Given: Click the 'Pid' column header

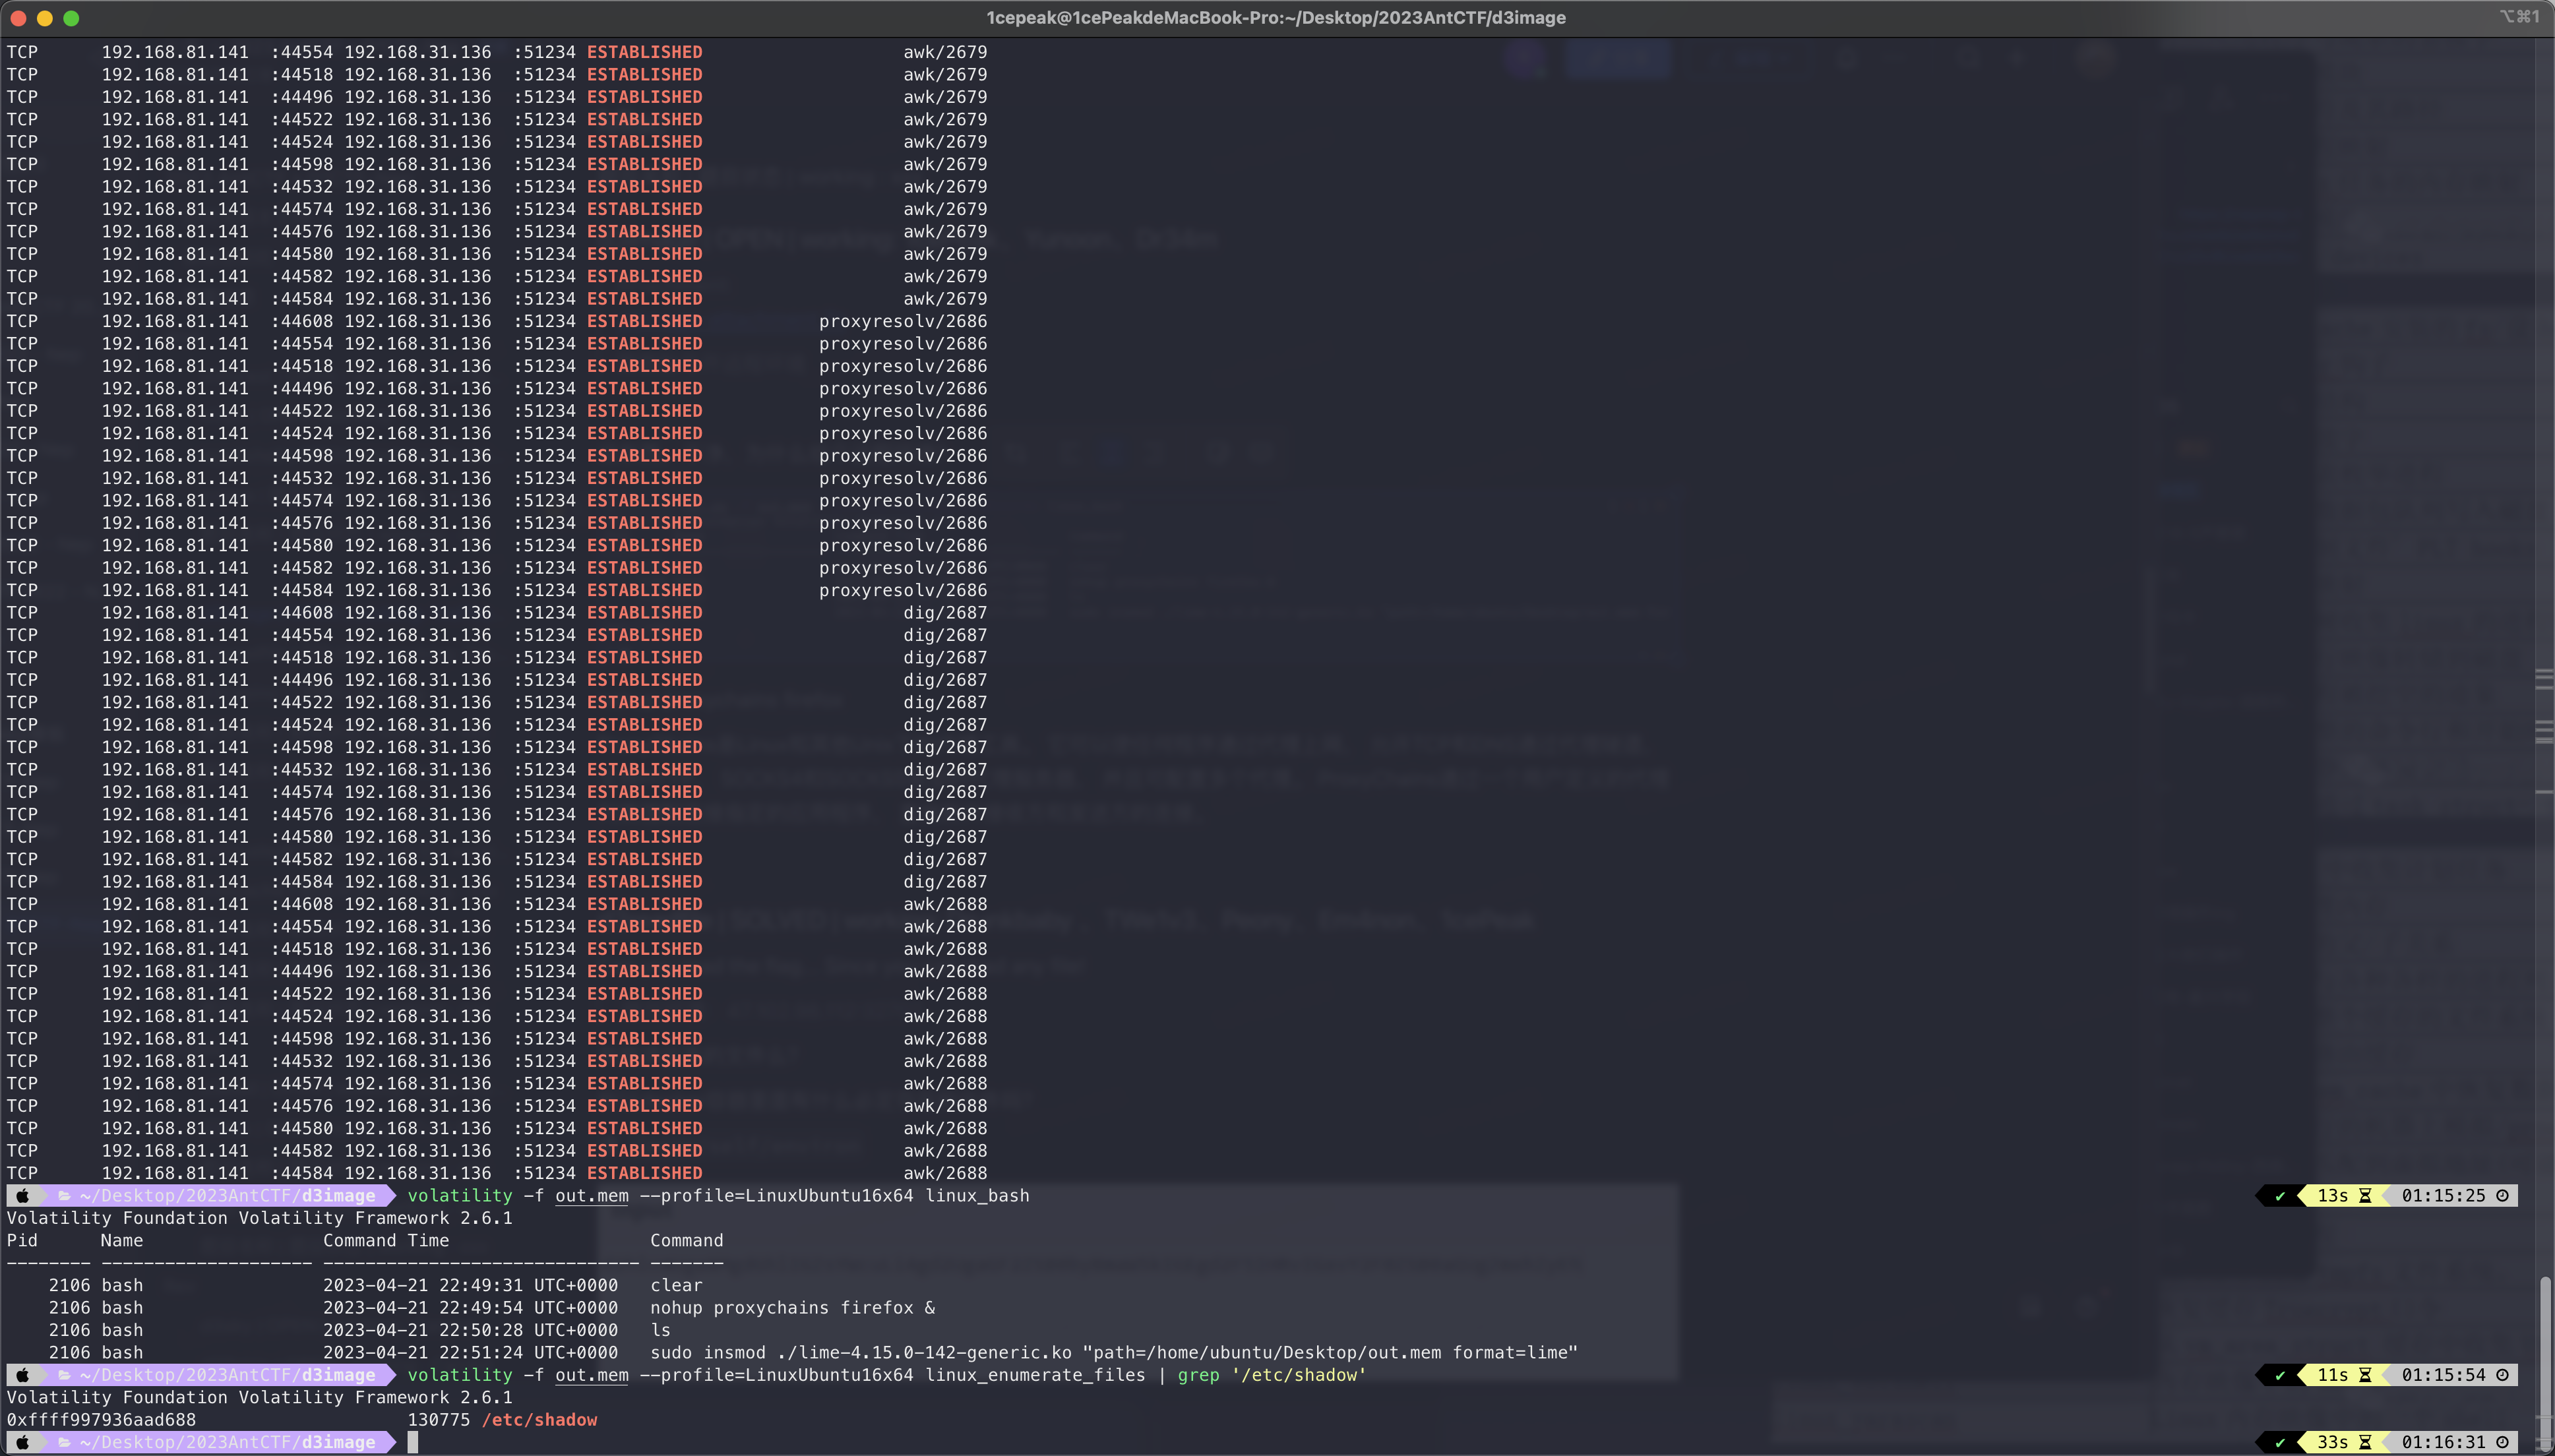Looking at the screenshot, I should [22, 1241].
